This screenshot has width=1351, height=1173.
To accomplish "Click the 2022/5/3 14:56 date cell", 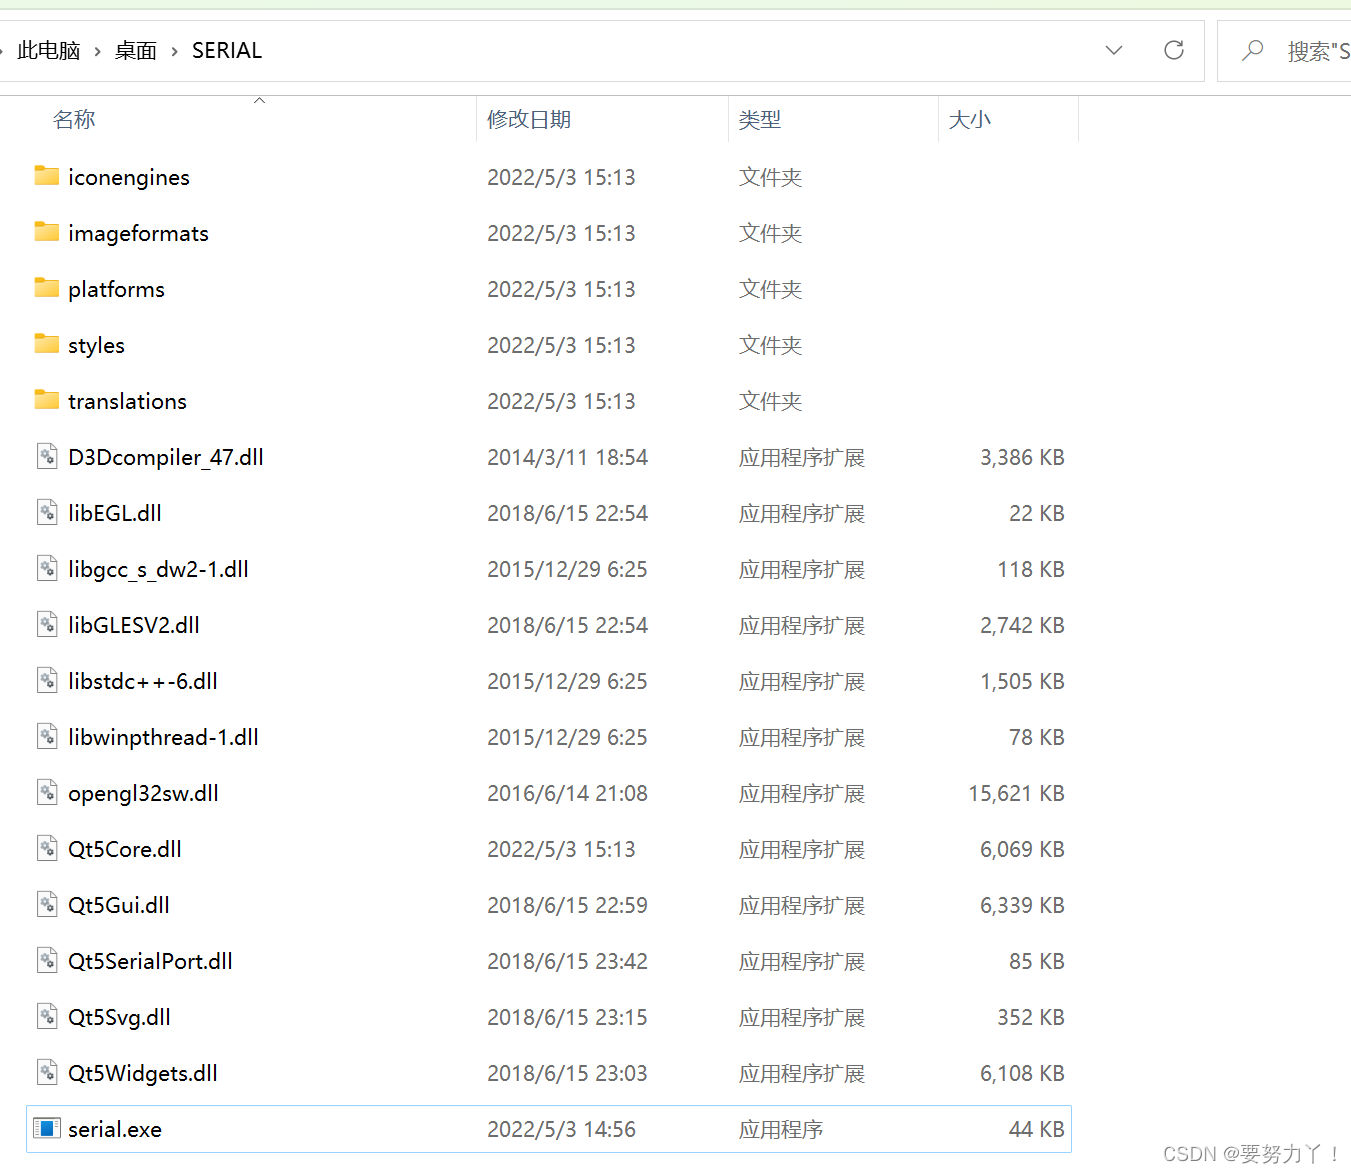I will (x=561, y=1129).
